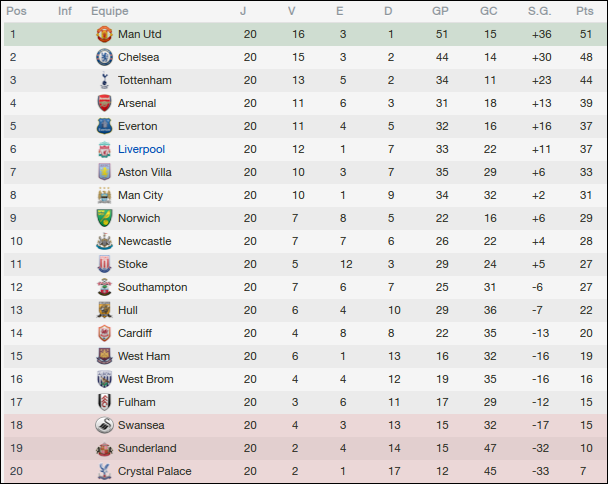Click the Inf column header
The image size is (608, 484).
pyautogui.click(x=65, y=11)
